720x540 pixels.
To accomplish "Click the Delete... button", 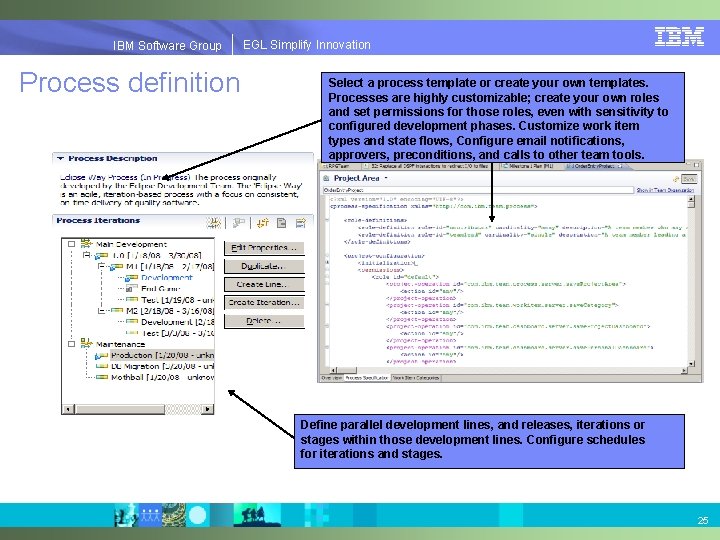I will pos(264,321).
